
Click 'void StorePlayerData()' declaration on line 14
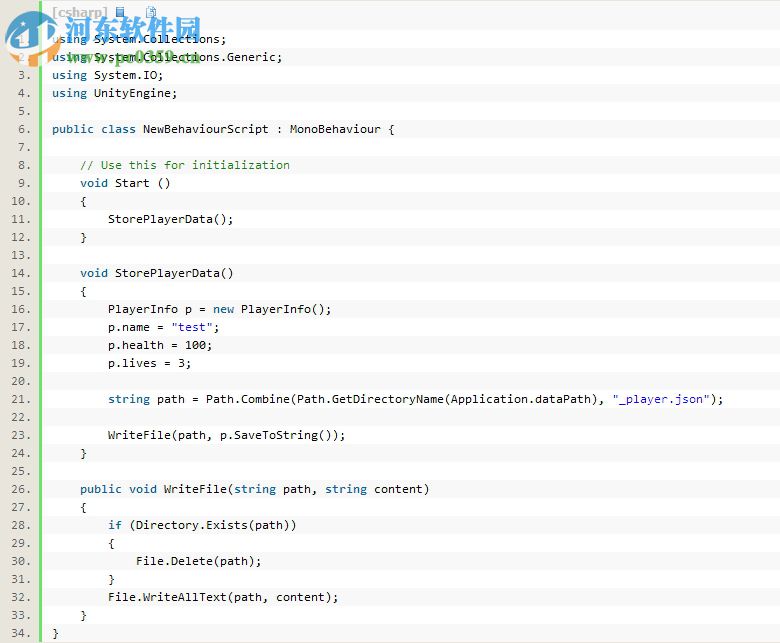(x=156, y=273)
